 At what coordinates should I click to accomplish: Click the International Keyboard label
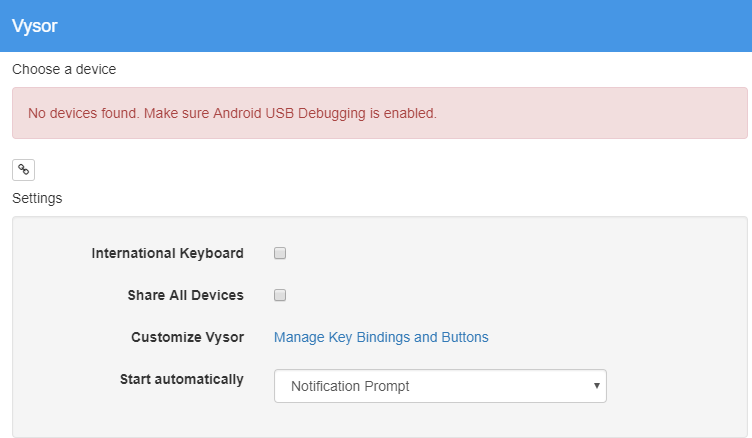click(x=167, y=253)
